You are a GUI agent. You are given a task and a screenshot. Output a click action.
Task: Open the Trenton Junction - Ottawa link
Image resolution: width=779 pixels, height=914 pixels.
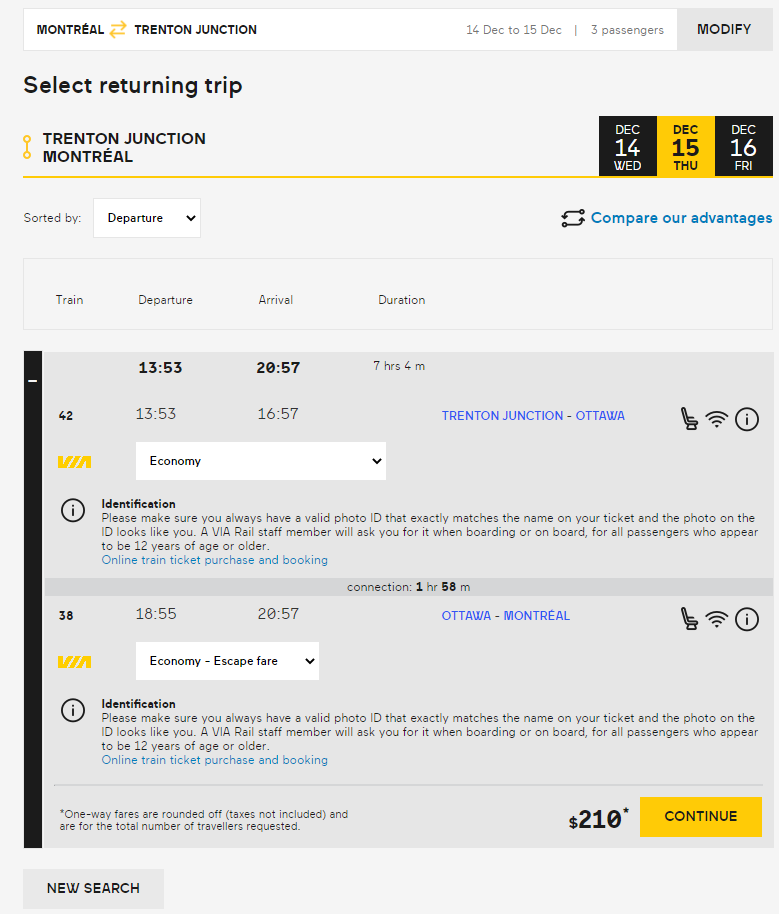tap(533, 416)
